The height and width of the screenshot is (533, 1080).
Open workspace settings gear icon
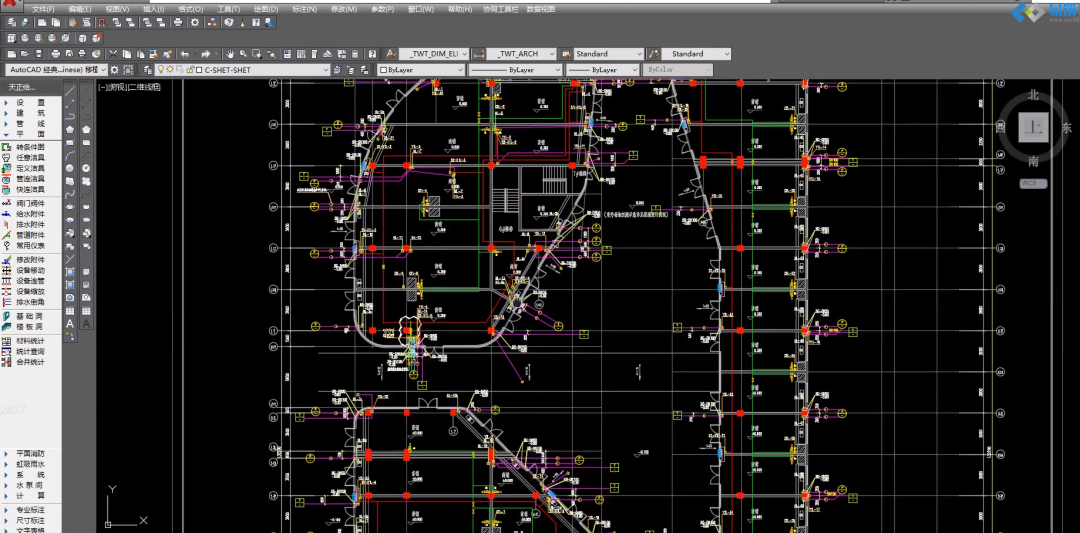114,70
